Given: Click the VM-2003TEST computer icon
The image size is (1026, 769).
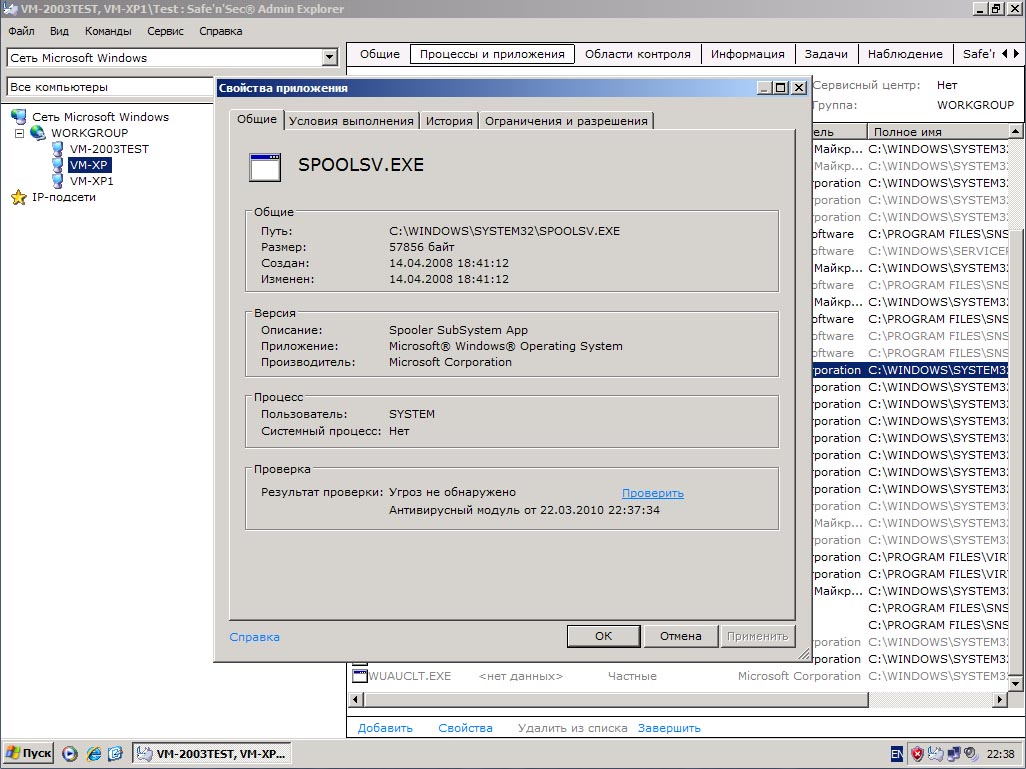Looking at the screenshot, I should [58, 149].
